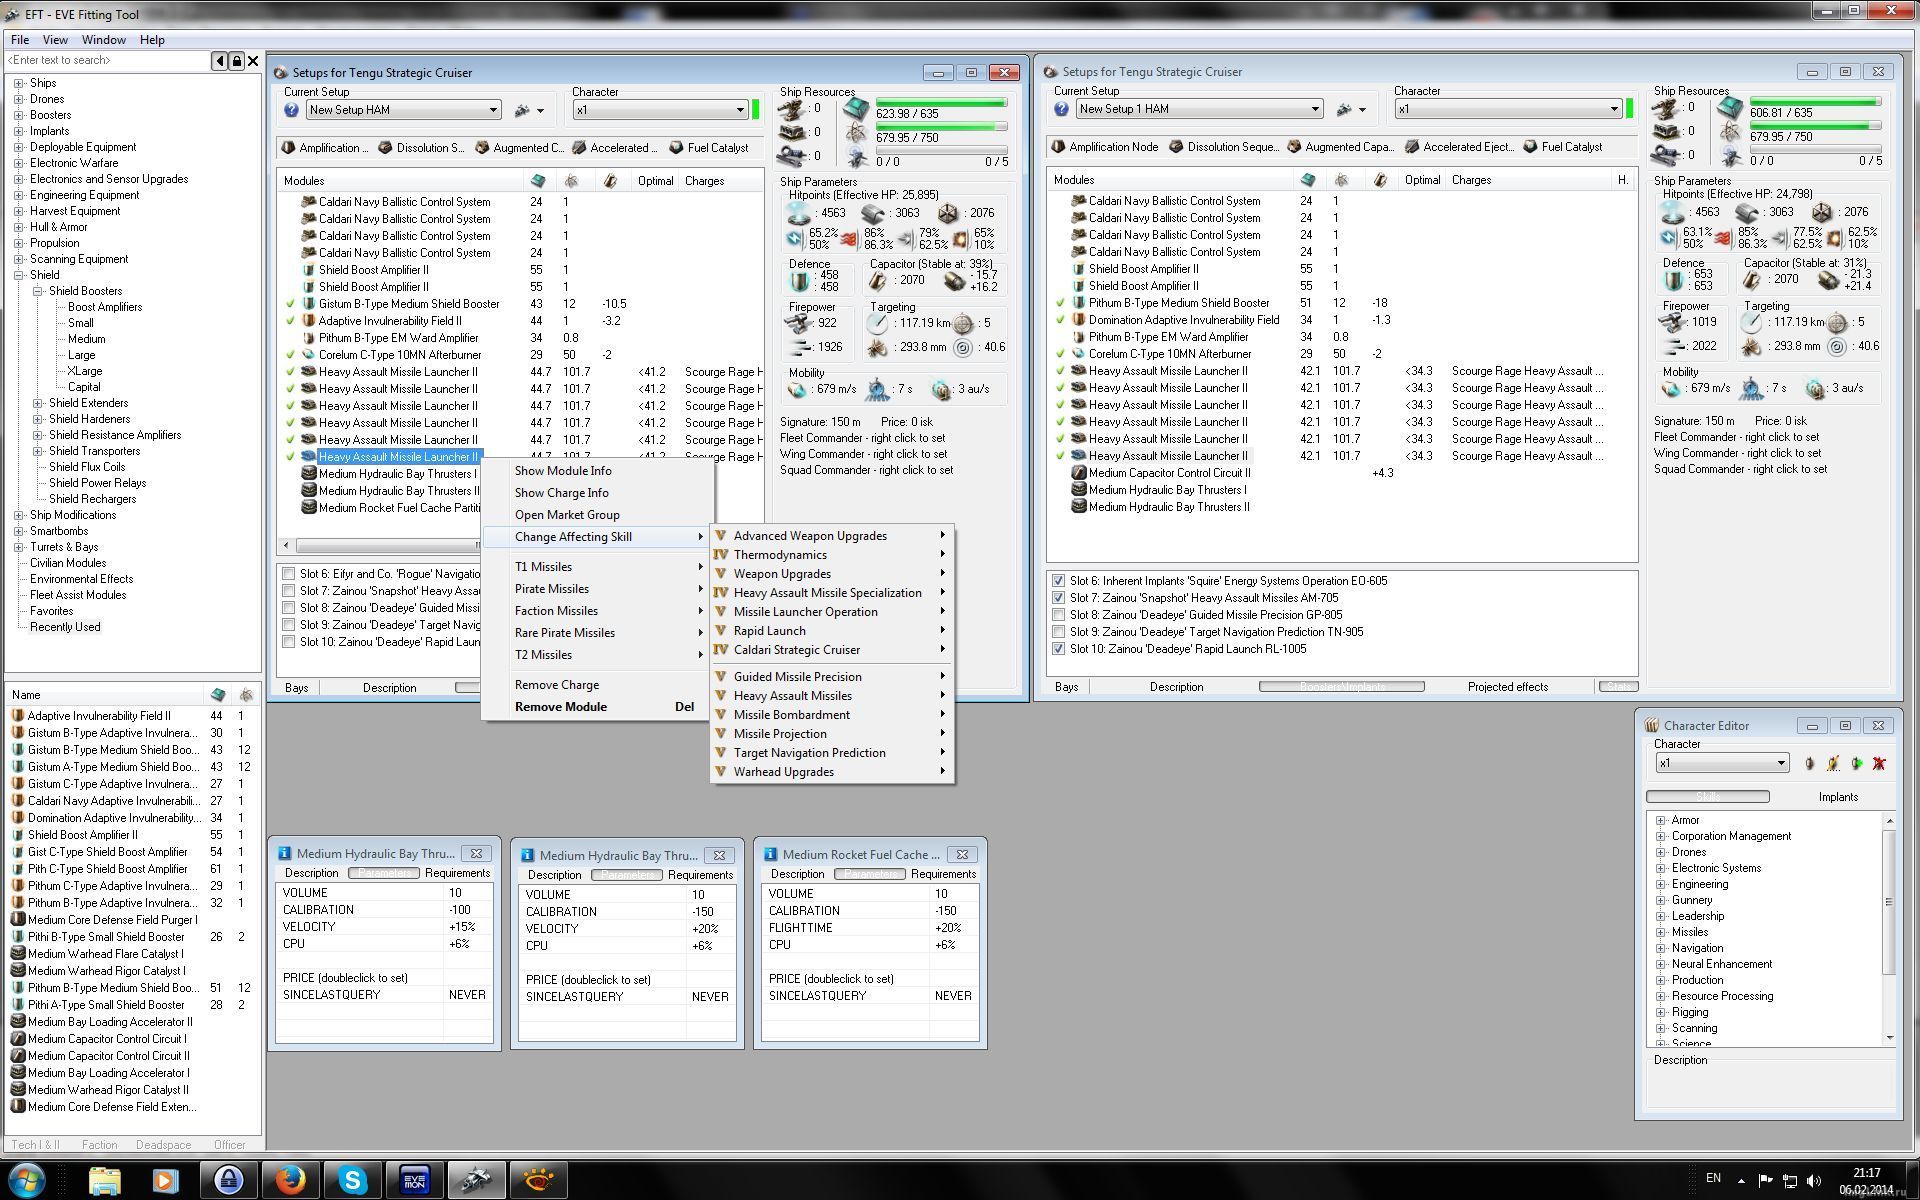Click the left-arrow button beside the search box
The width and height of the screenshot is (1920, 1200).
[x=220, y=61]
